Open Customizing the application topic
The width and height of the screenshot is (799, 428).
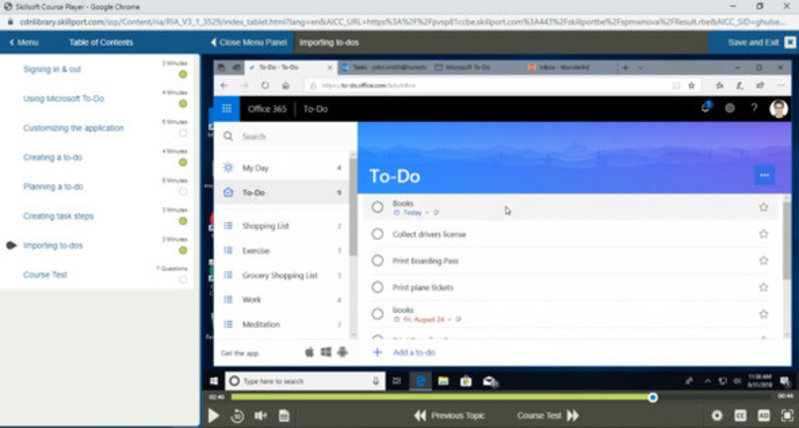[73, 128]
